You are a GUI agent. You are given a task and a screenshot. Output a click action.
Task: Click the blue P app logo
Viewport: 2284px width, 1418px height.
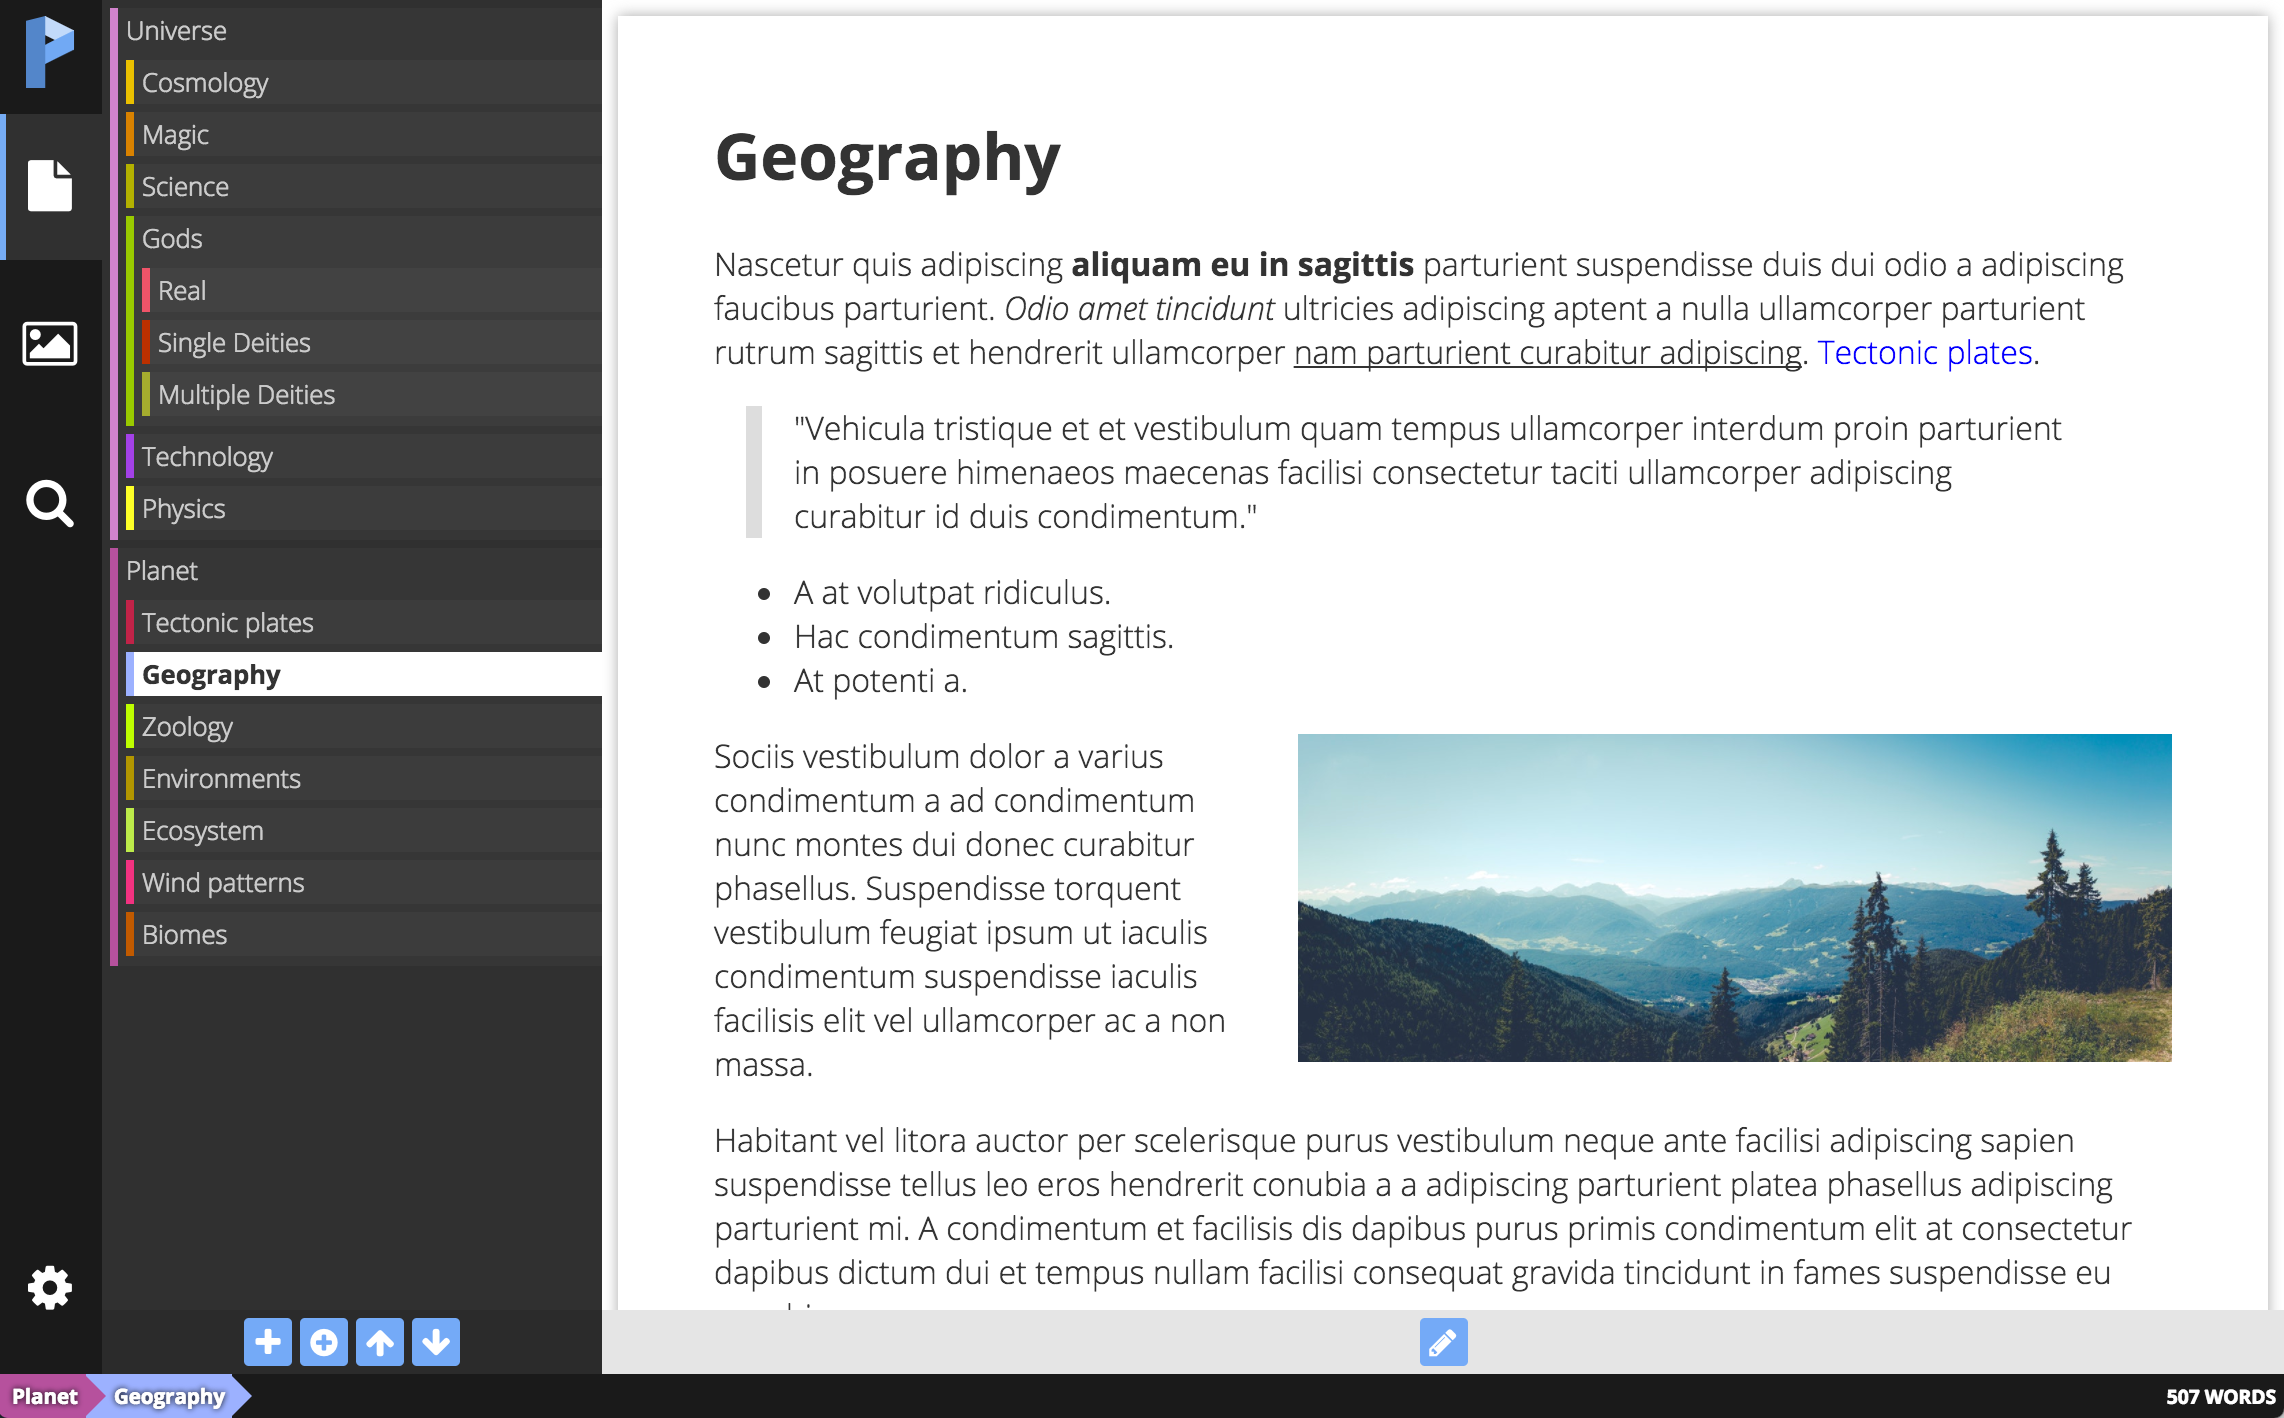(50, 52)
